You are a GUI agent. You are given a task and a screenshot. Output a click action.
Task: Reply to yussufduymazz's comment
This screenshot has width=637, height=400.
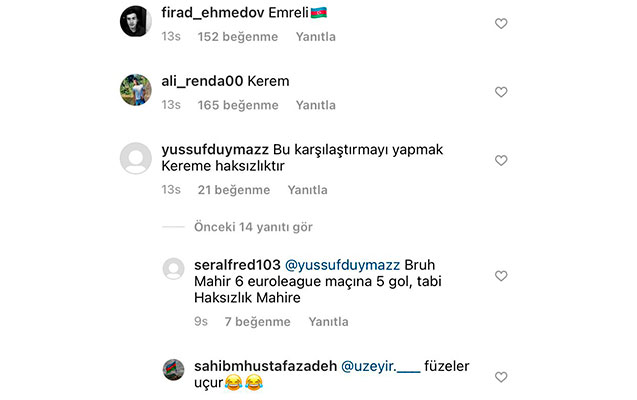(308, 190)
